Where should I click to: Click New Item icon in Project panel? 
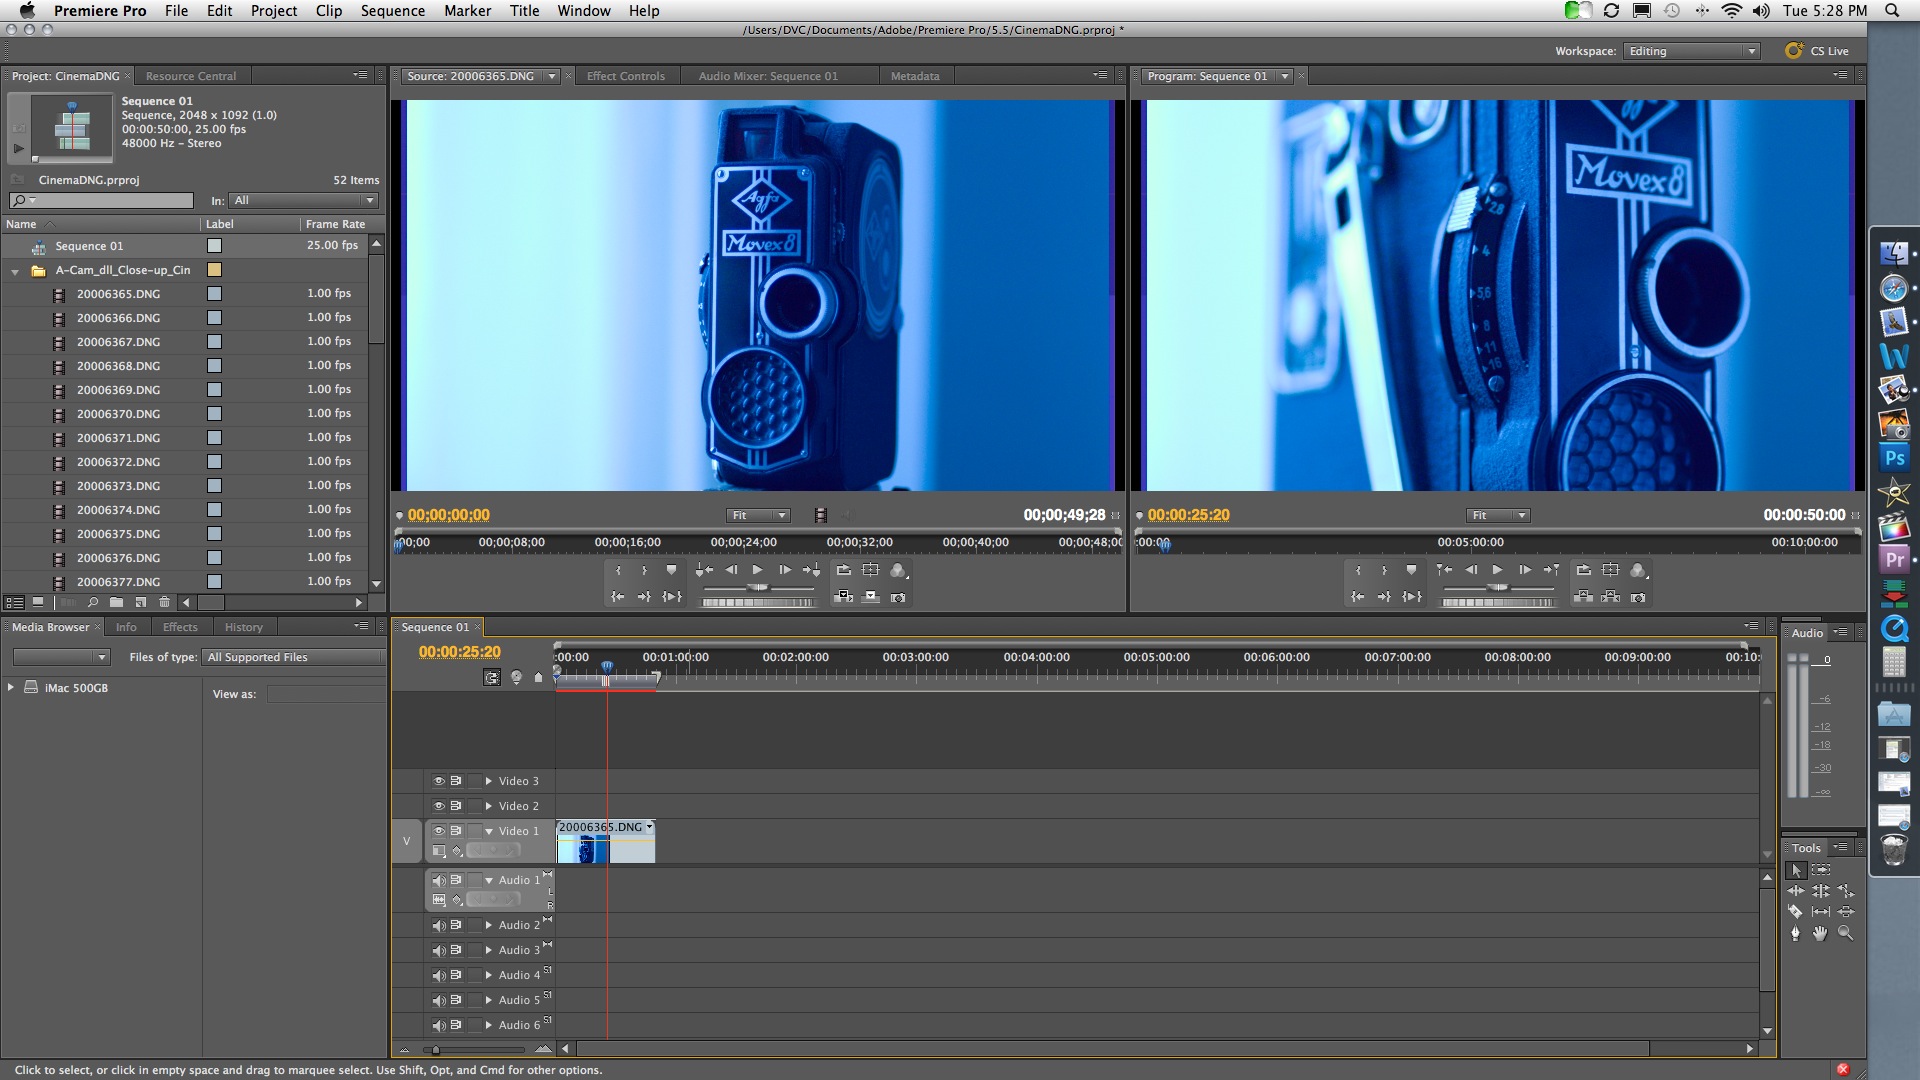[x=141, y=602]
